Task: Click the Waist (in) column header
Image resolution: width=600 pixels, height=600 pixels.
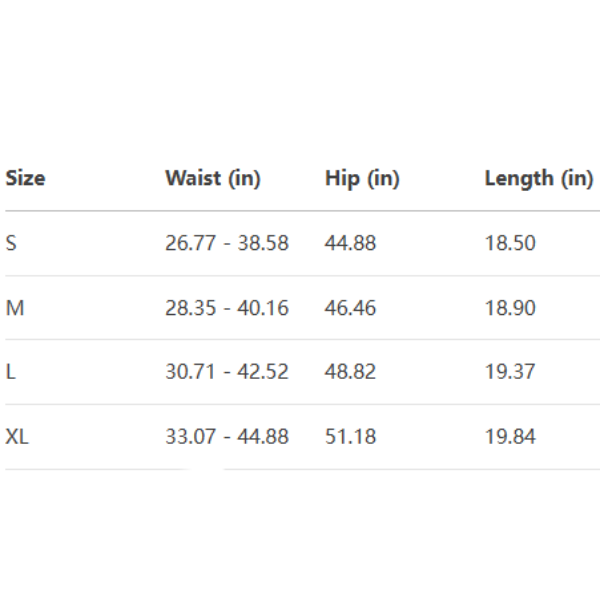Action: [212, 179]
